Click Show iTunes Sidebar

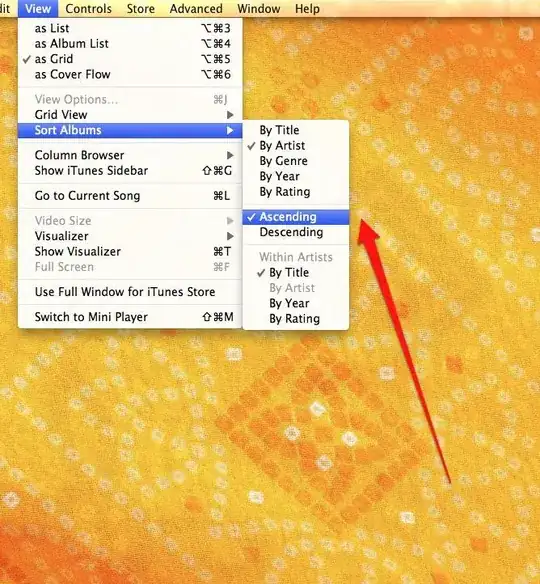[x=130, y=171]
